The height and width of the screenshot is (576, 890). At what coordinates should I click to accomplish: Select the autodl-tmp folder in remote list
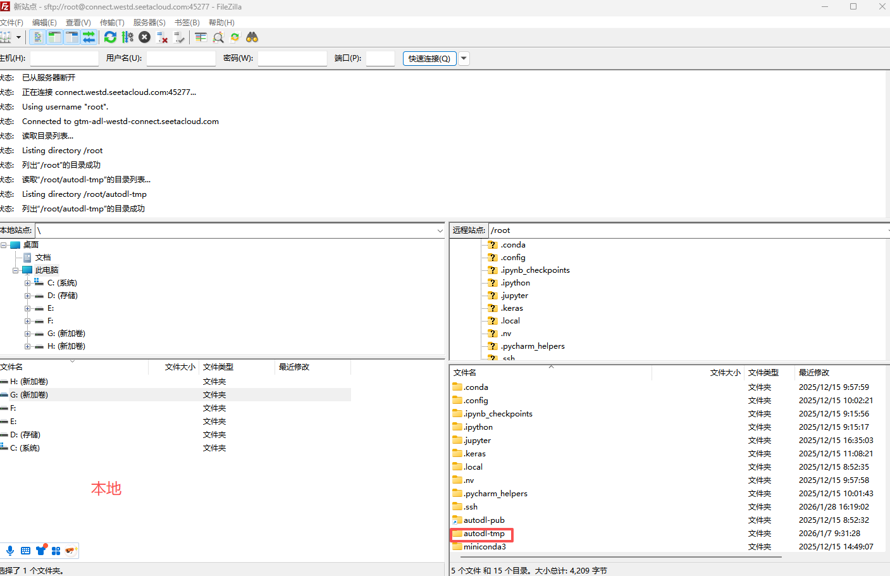pyautogui.click(x=483, y=533)
